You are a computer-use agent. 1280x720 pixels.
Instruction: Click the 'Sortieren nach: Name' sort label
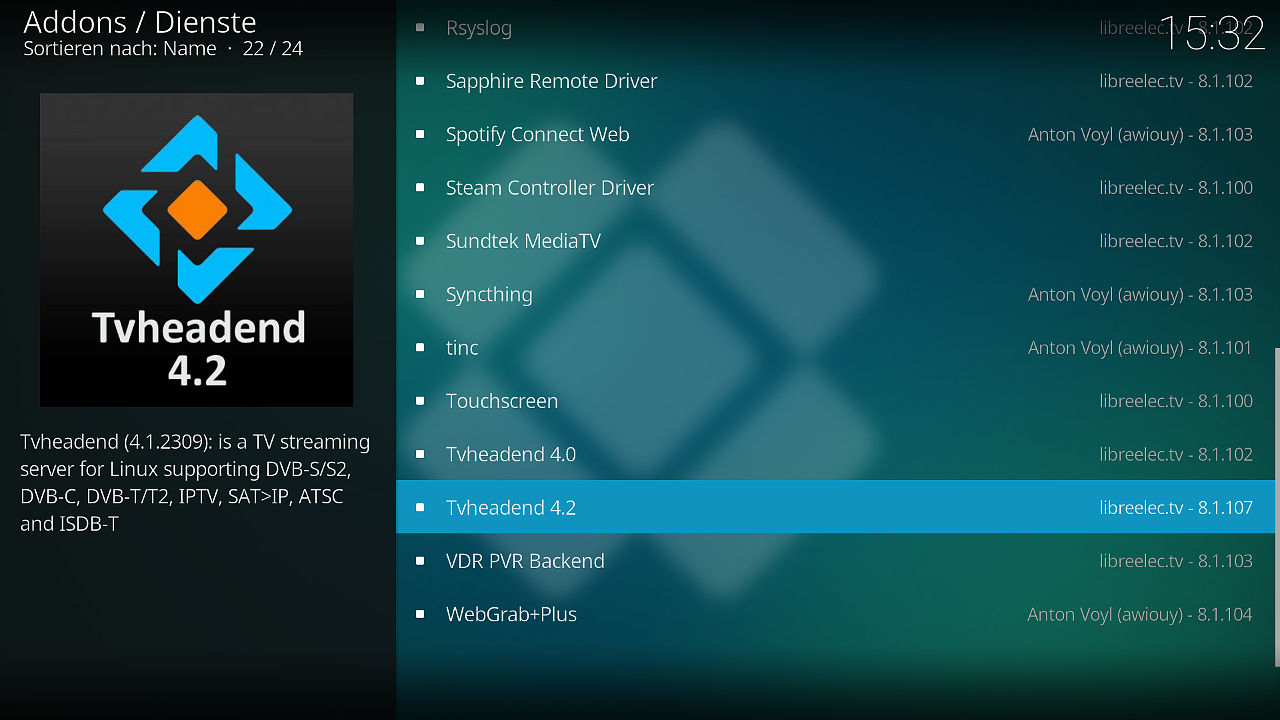pyautogui.click(x=120, y=48)
